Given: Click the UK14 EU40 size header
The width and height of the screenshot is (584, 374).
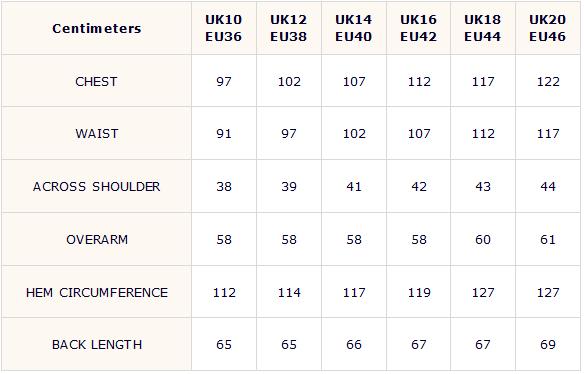Looking at the screenshot, I should tap(354, 28).
